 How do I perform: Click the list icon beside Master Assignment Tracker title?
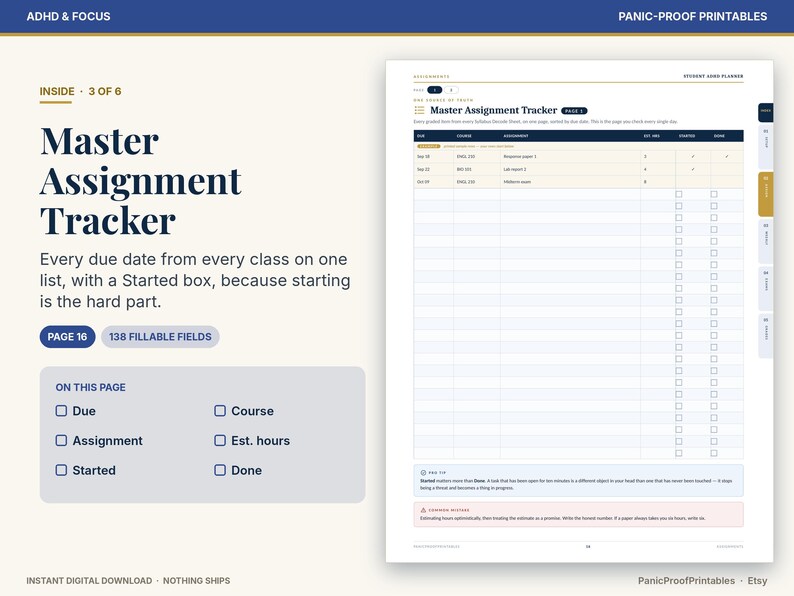[x=419, y=110]
